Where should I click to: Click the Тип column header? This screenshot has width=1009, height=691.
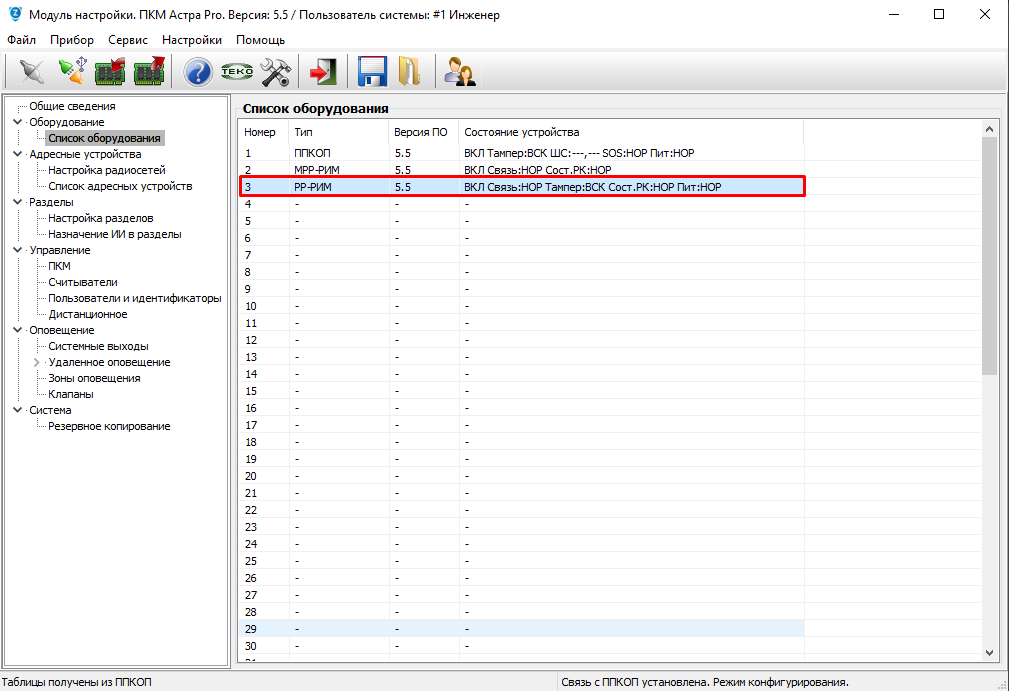[x=339, y=132]
